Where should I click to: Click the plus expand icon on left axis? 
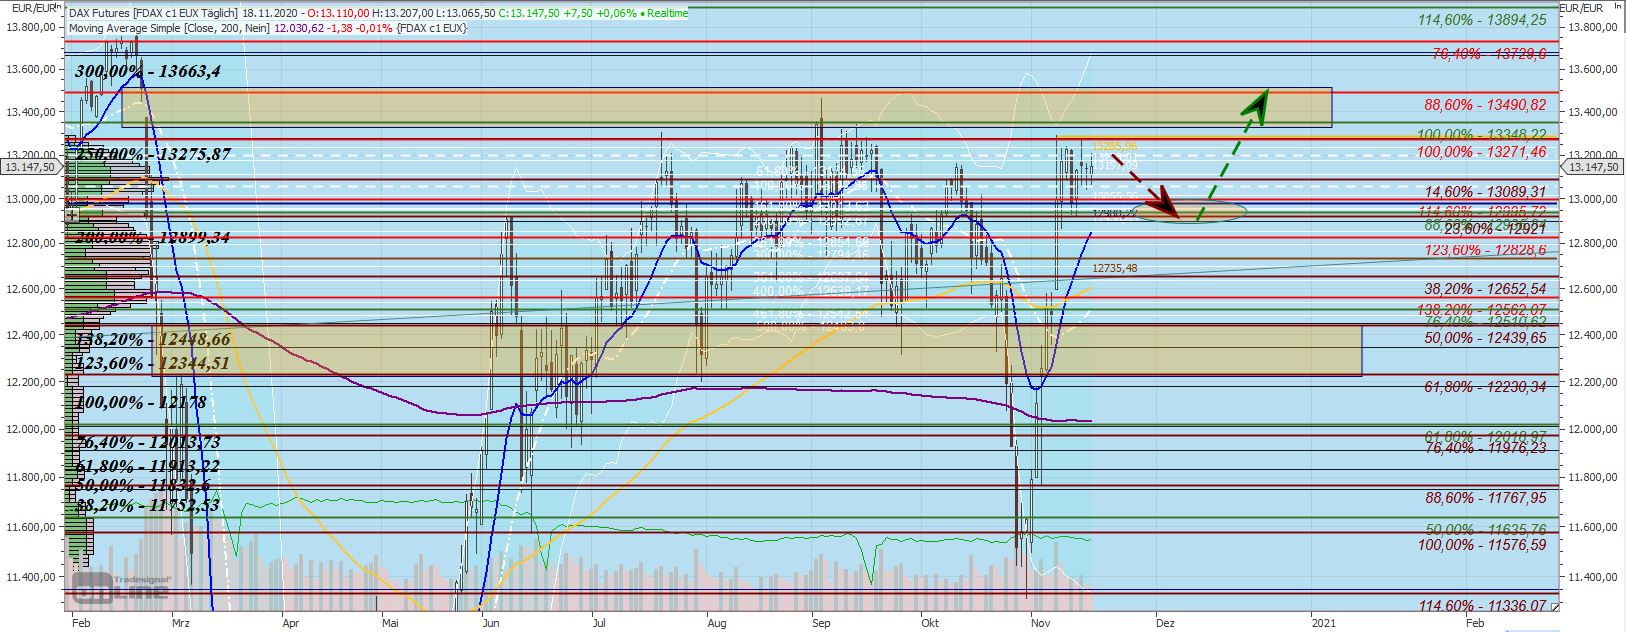coord(71,215)
